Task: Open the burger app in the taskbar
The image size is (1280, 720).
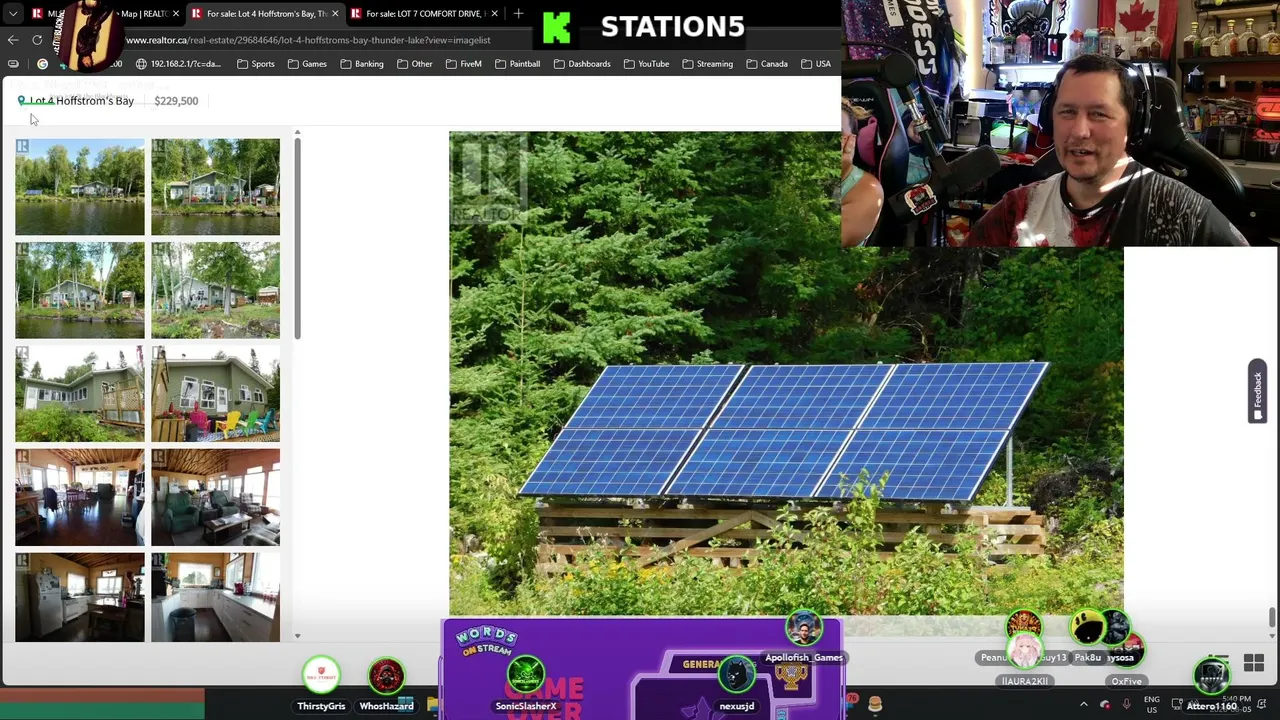Action: (x=875, y=705)
